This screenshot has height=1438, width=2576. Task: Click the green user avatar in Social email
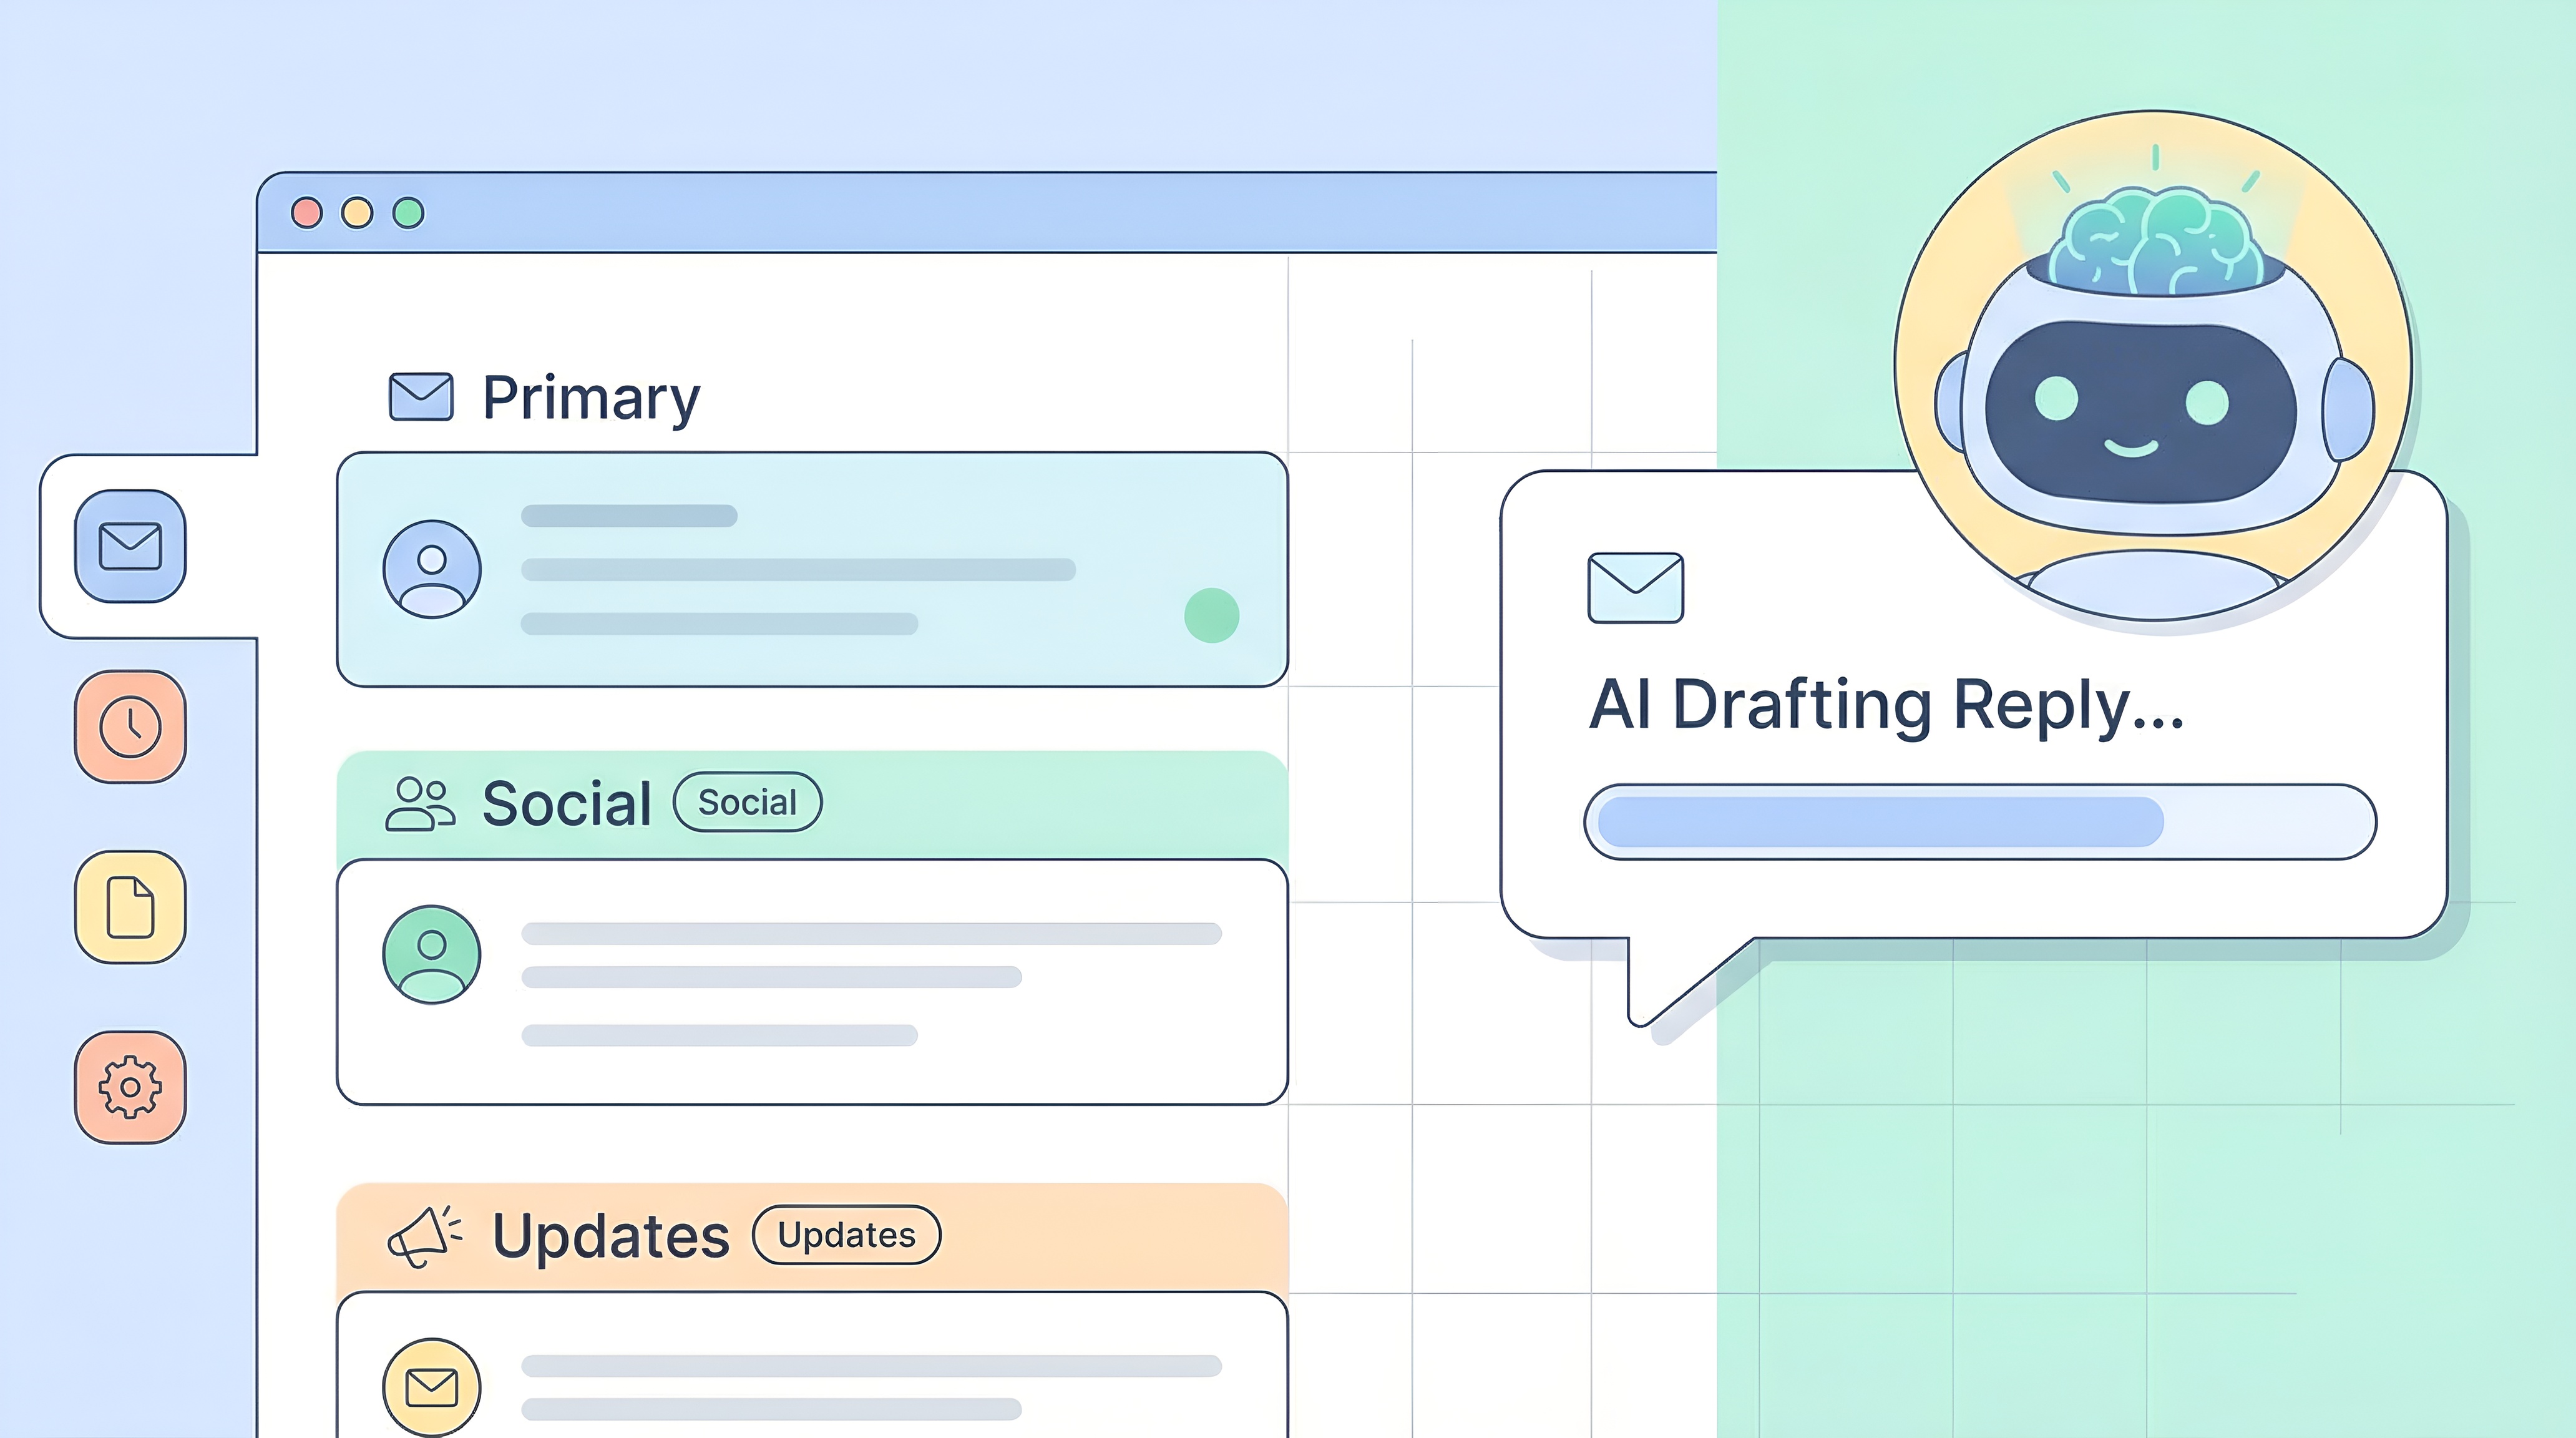coord(431,954)
